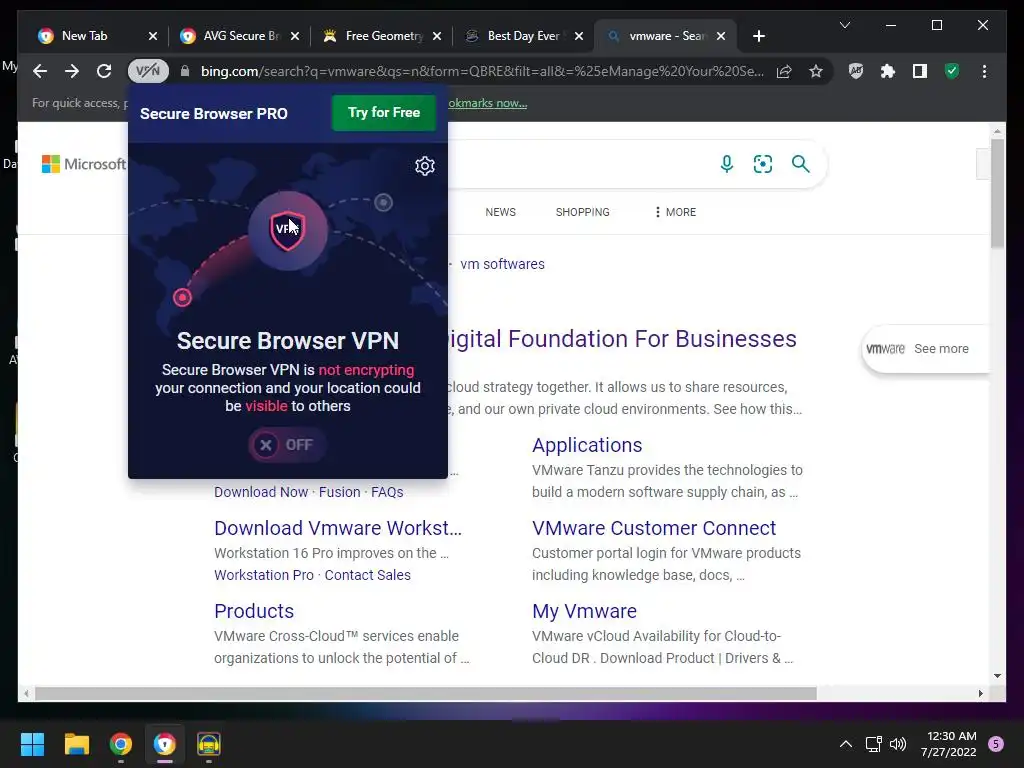Open a new tab with plus button
Image resolution: width=1024 pixels, height=768 pixels.
click(758, 36)
